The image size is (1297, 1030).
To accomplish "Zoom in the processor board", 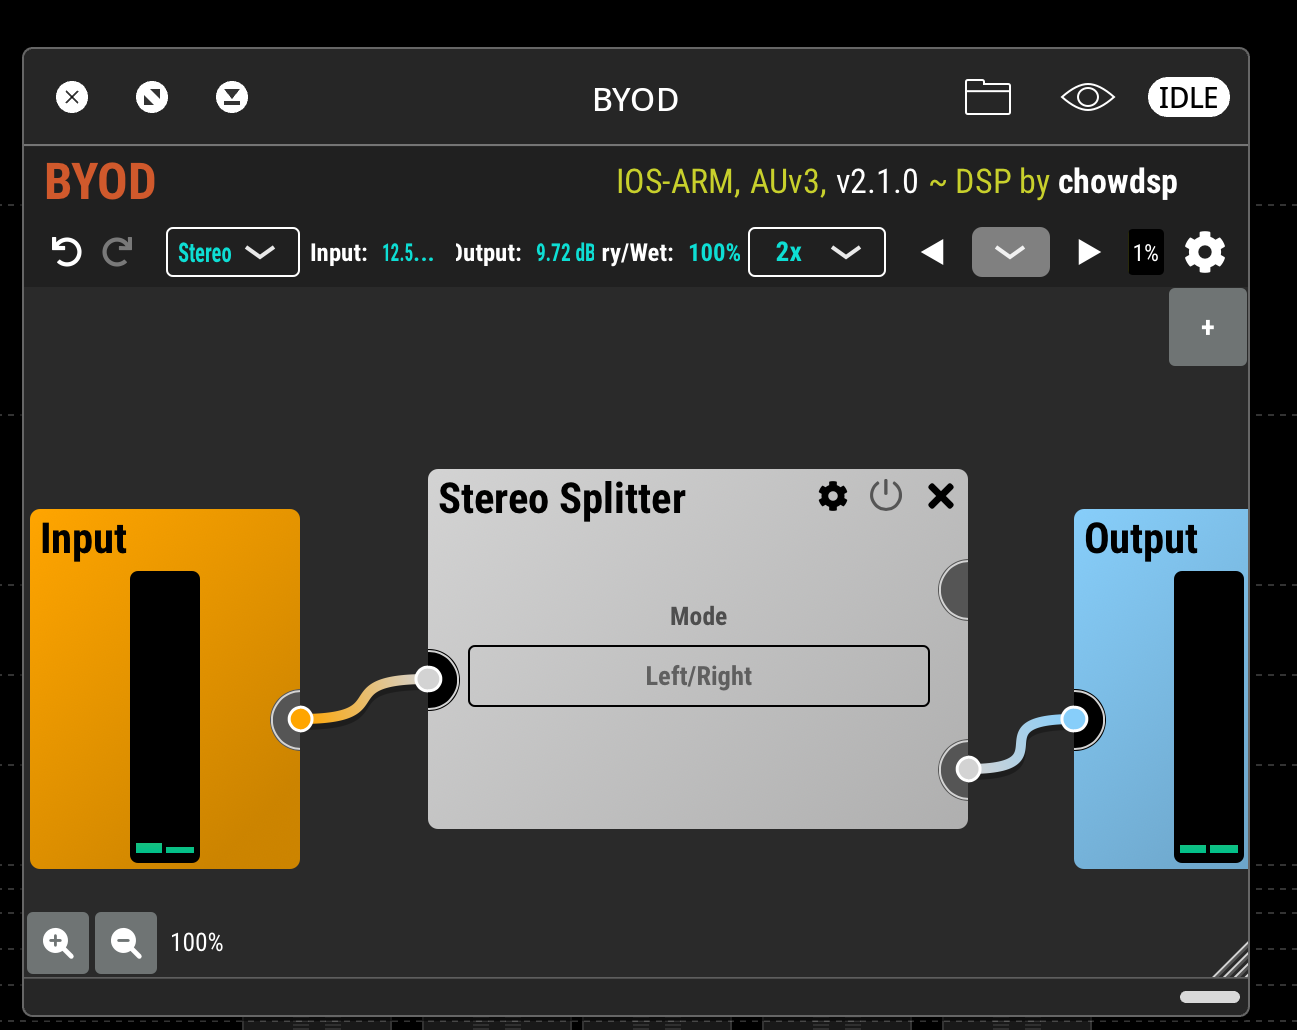I will pos(58,943).
